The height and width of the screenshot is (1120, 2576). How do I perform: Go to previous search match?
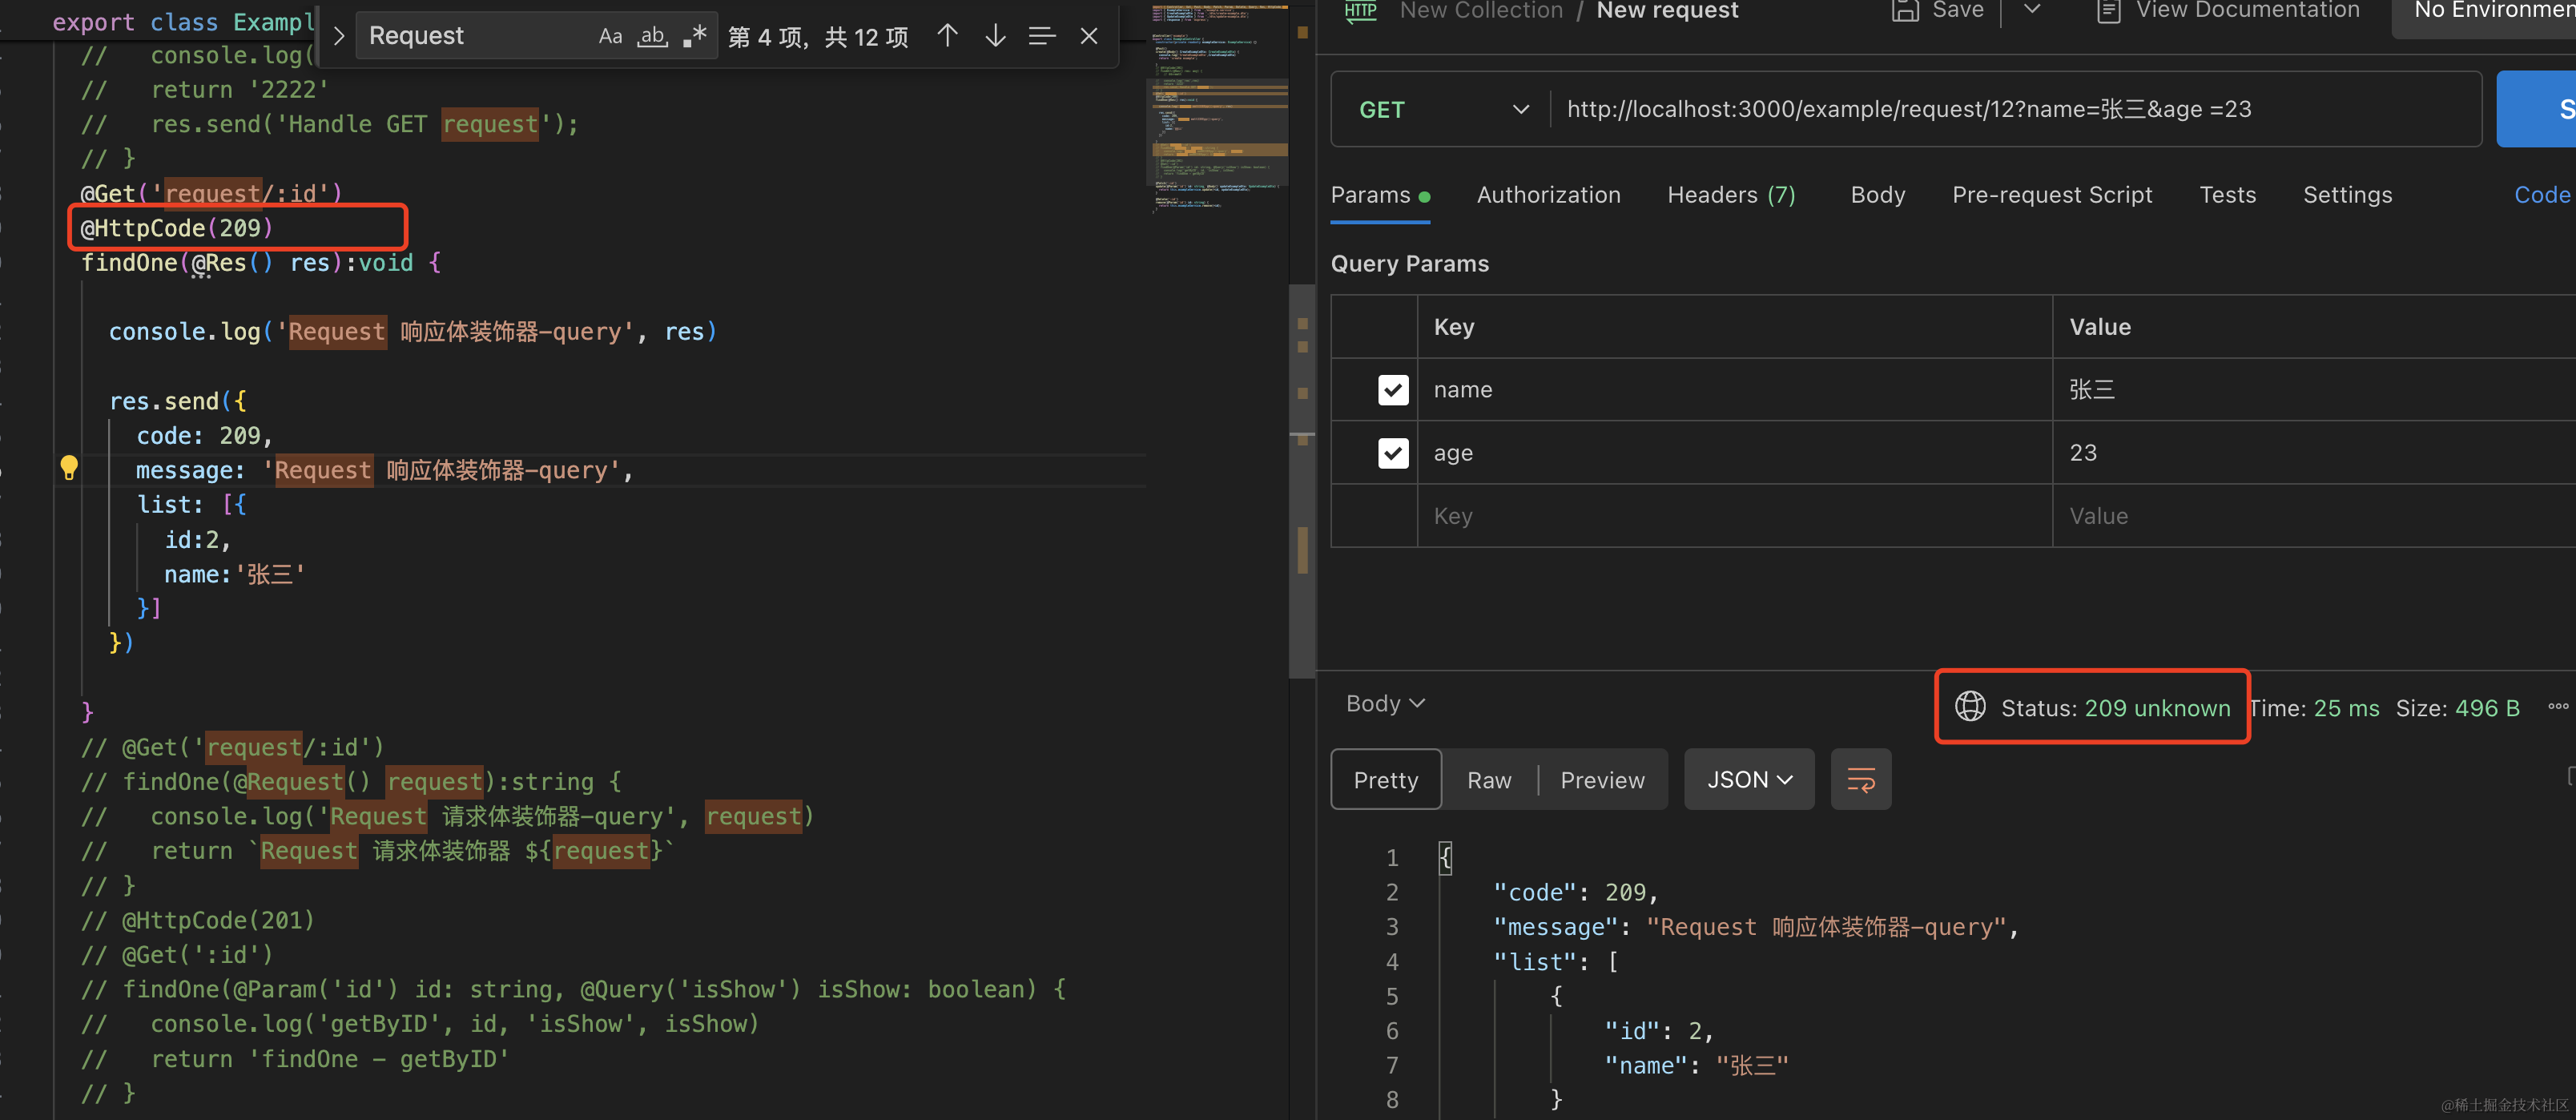[947, 36]
